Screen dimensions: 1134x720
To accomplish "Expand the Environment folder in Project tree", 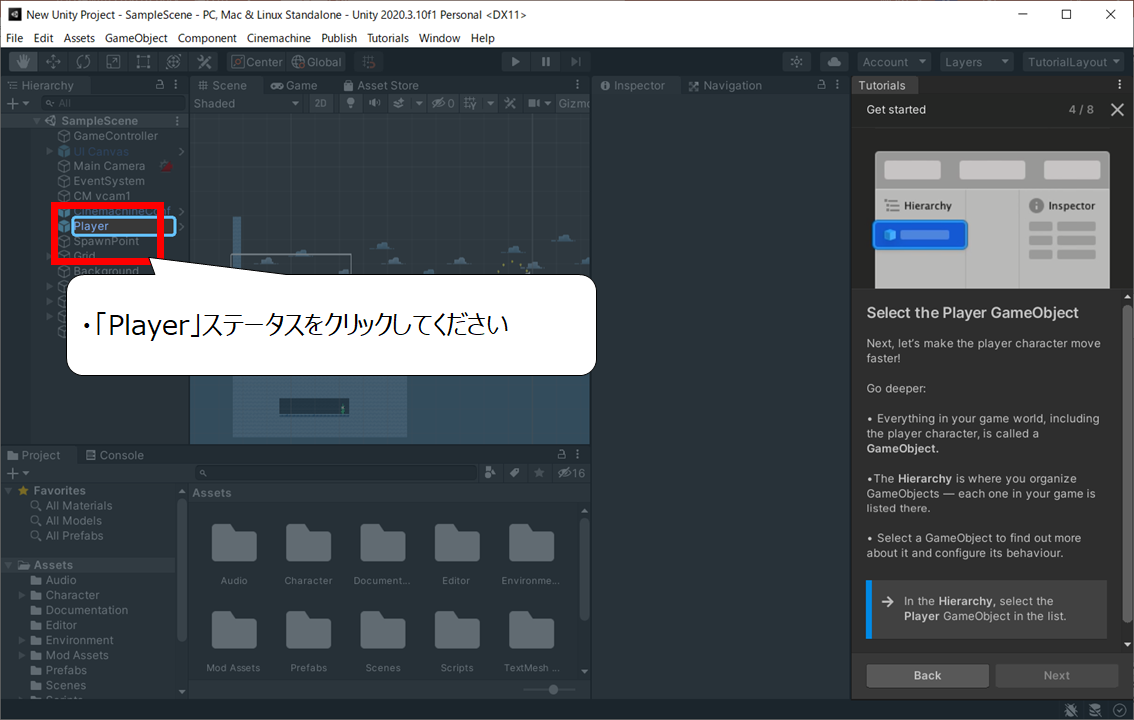I will pos(22,640).
